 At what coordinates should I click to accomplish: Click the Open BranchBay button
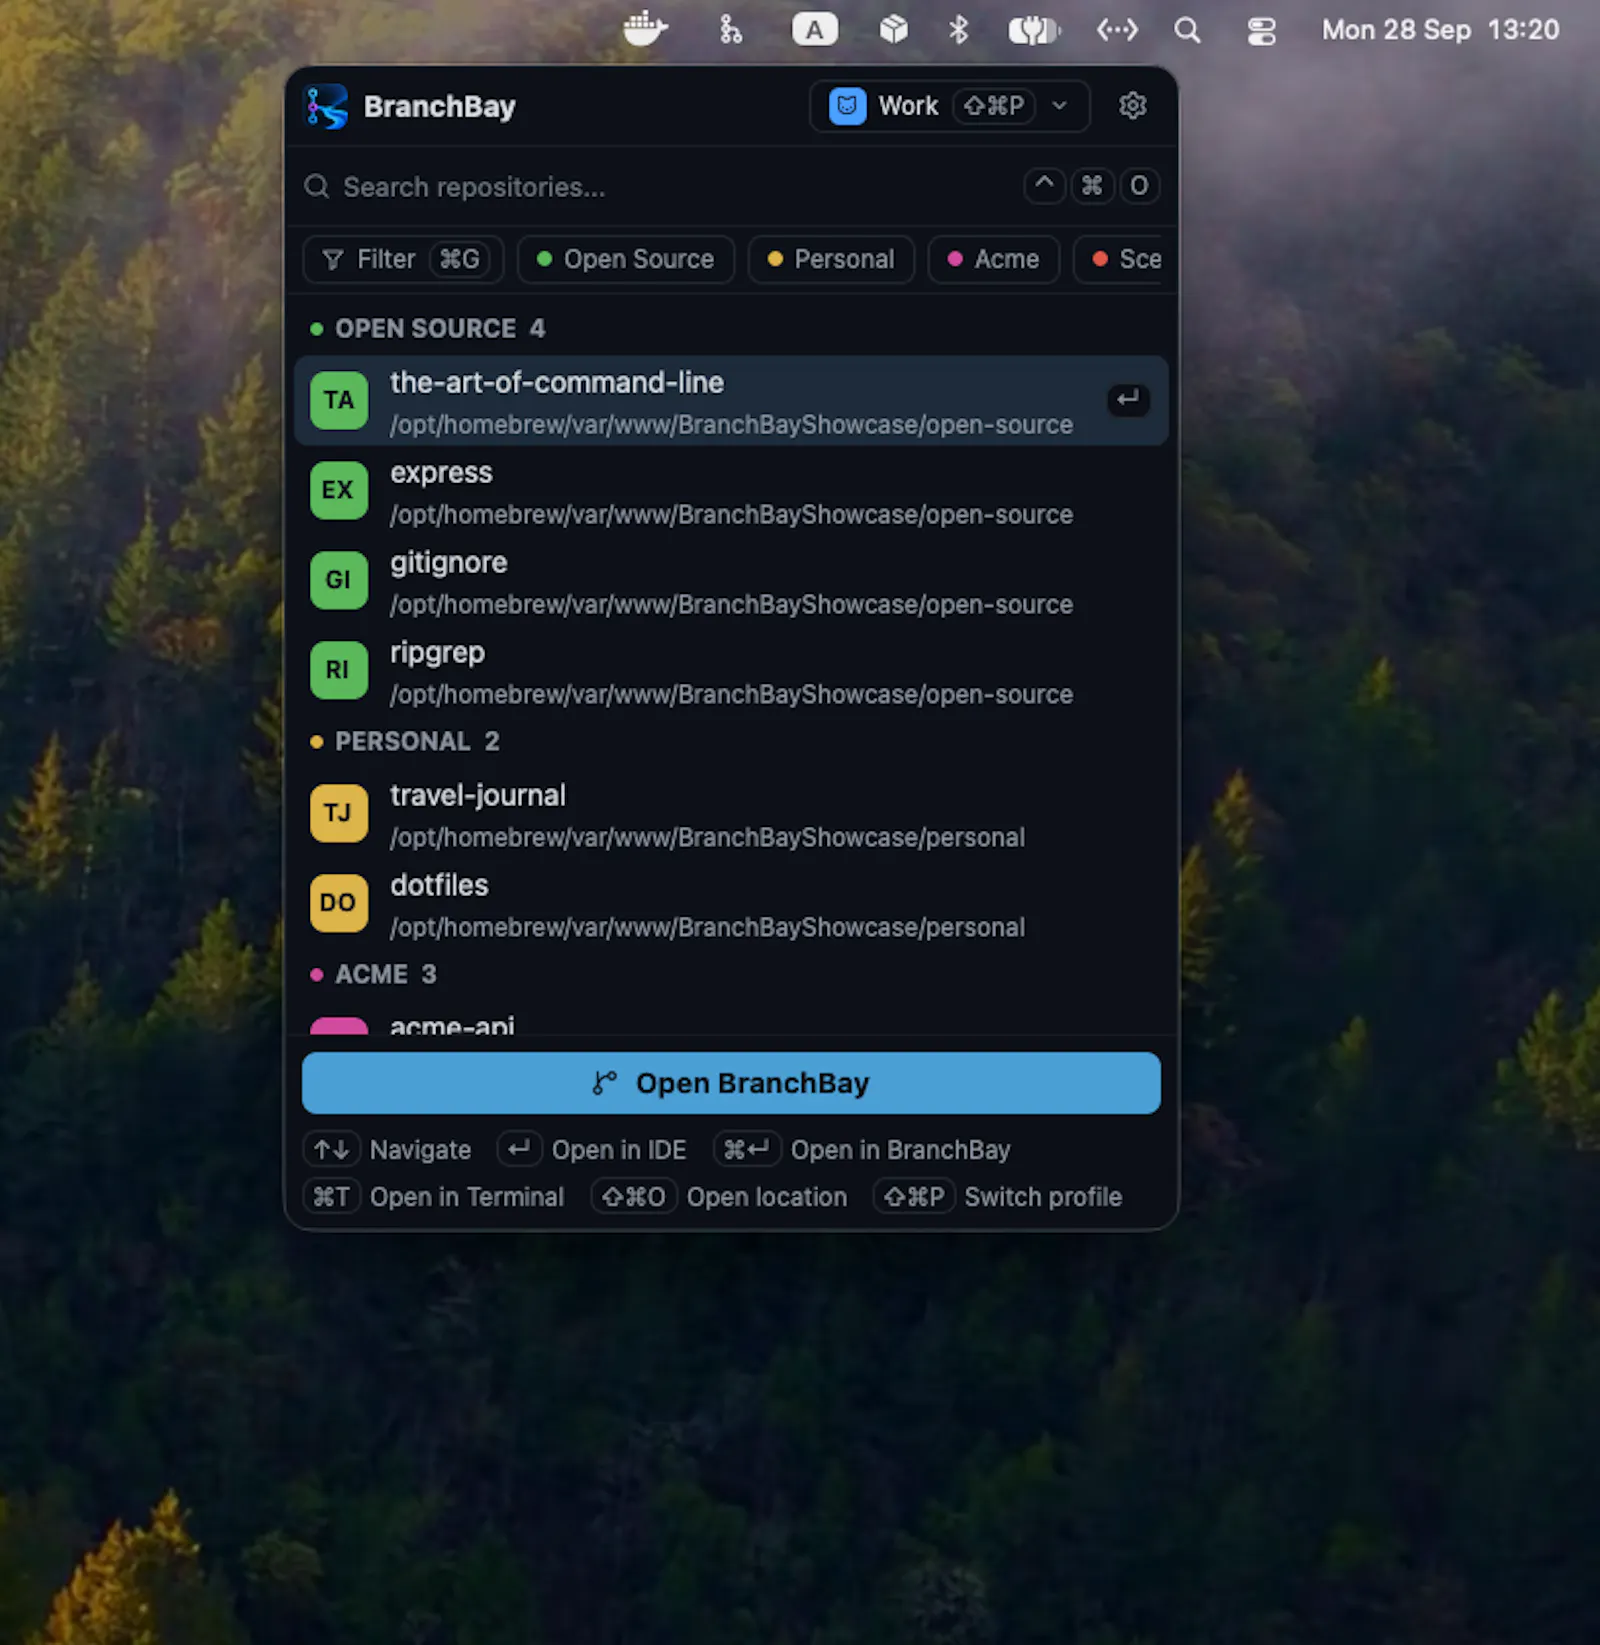[731, 1083]
